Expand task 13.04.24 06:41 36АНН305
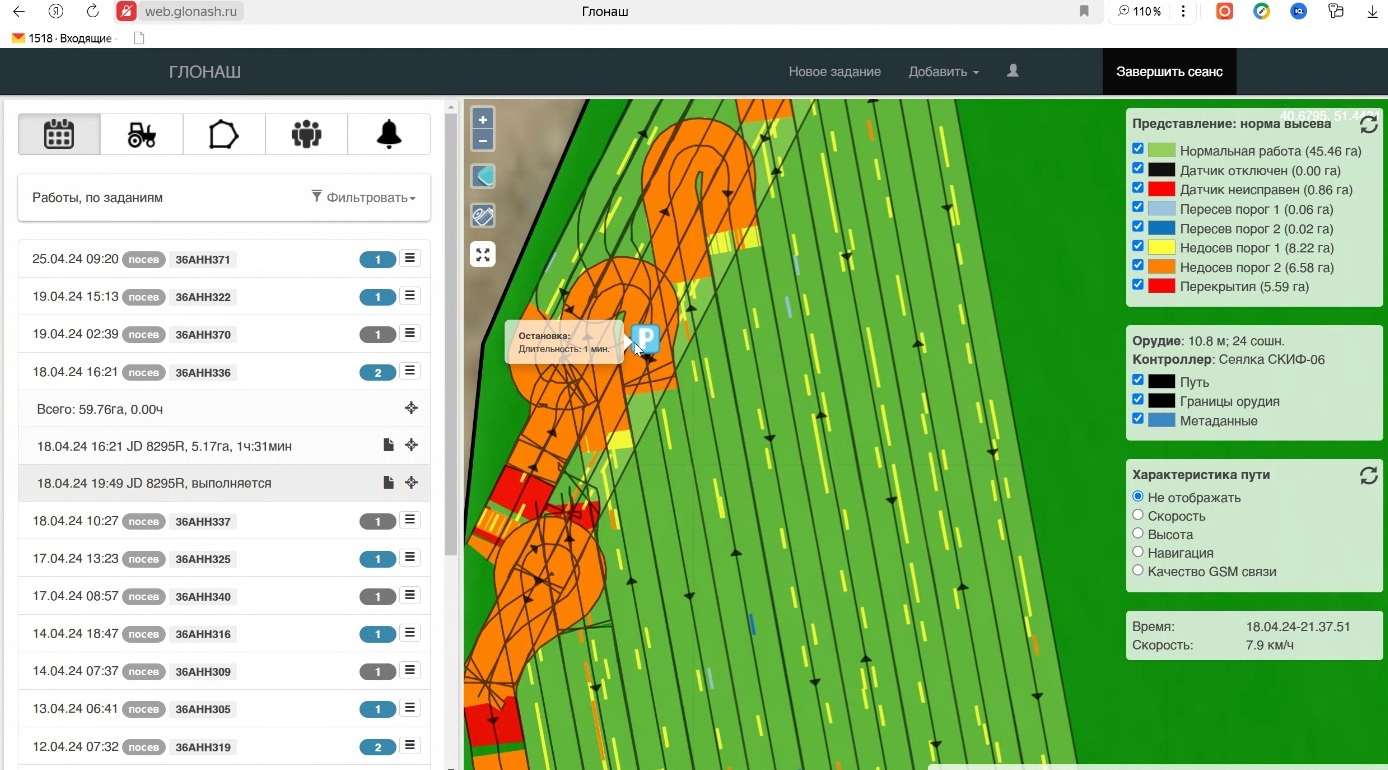Screen dimensions: 1388x770 click(224, 708)
